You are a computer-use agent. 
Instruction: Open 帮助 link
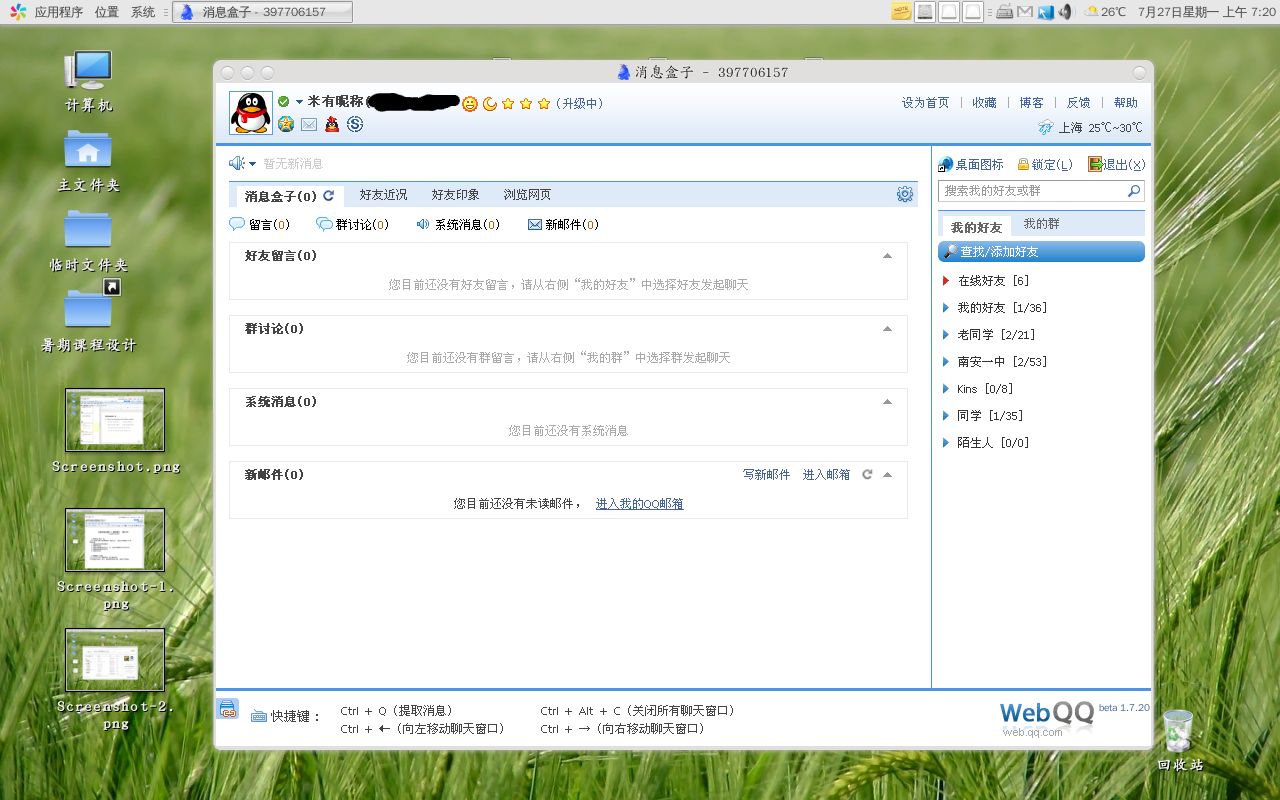pos(1126,103)
